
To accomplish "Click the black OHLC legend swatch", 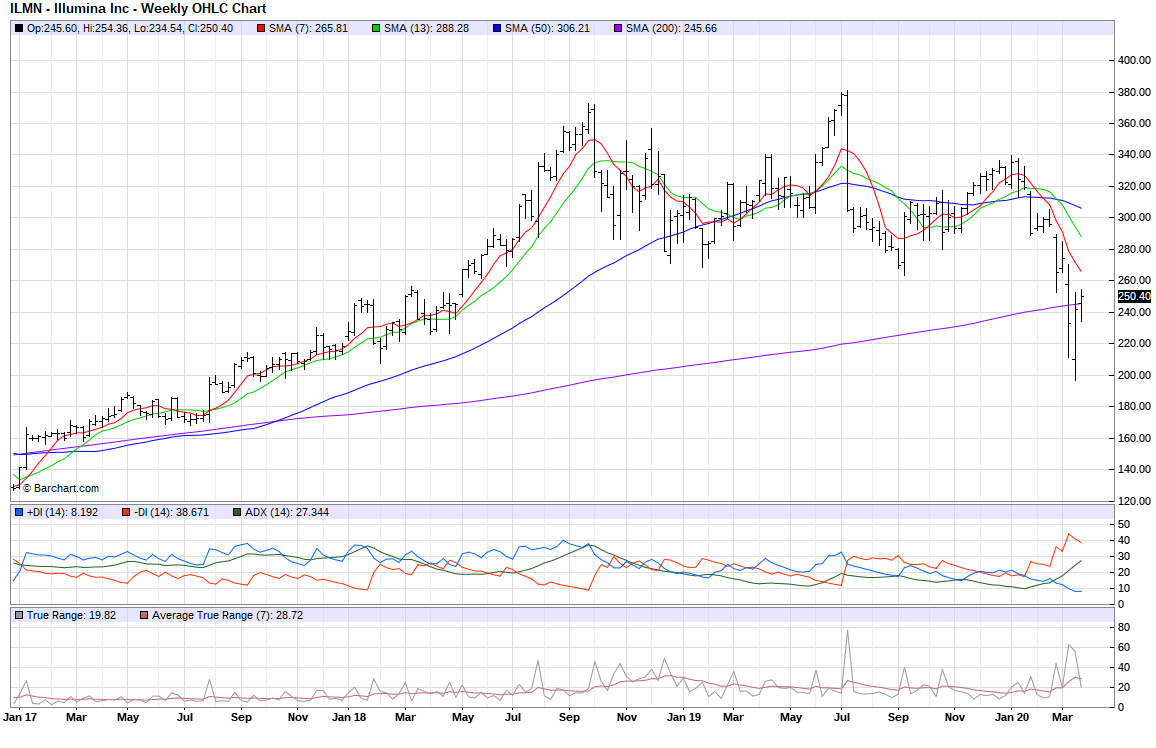I will click(x=19, y=28).
